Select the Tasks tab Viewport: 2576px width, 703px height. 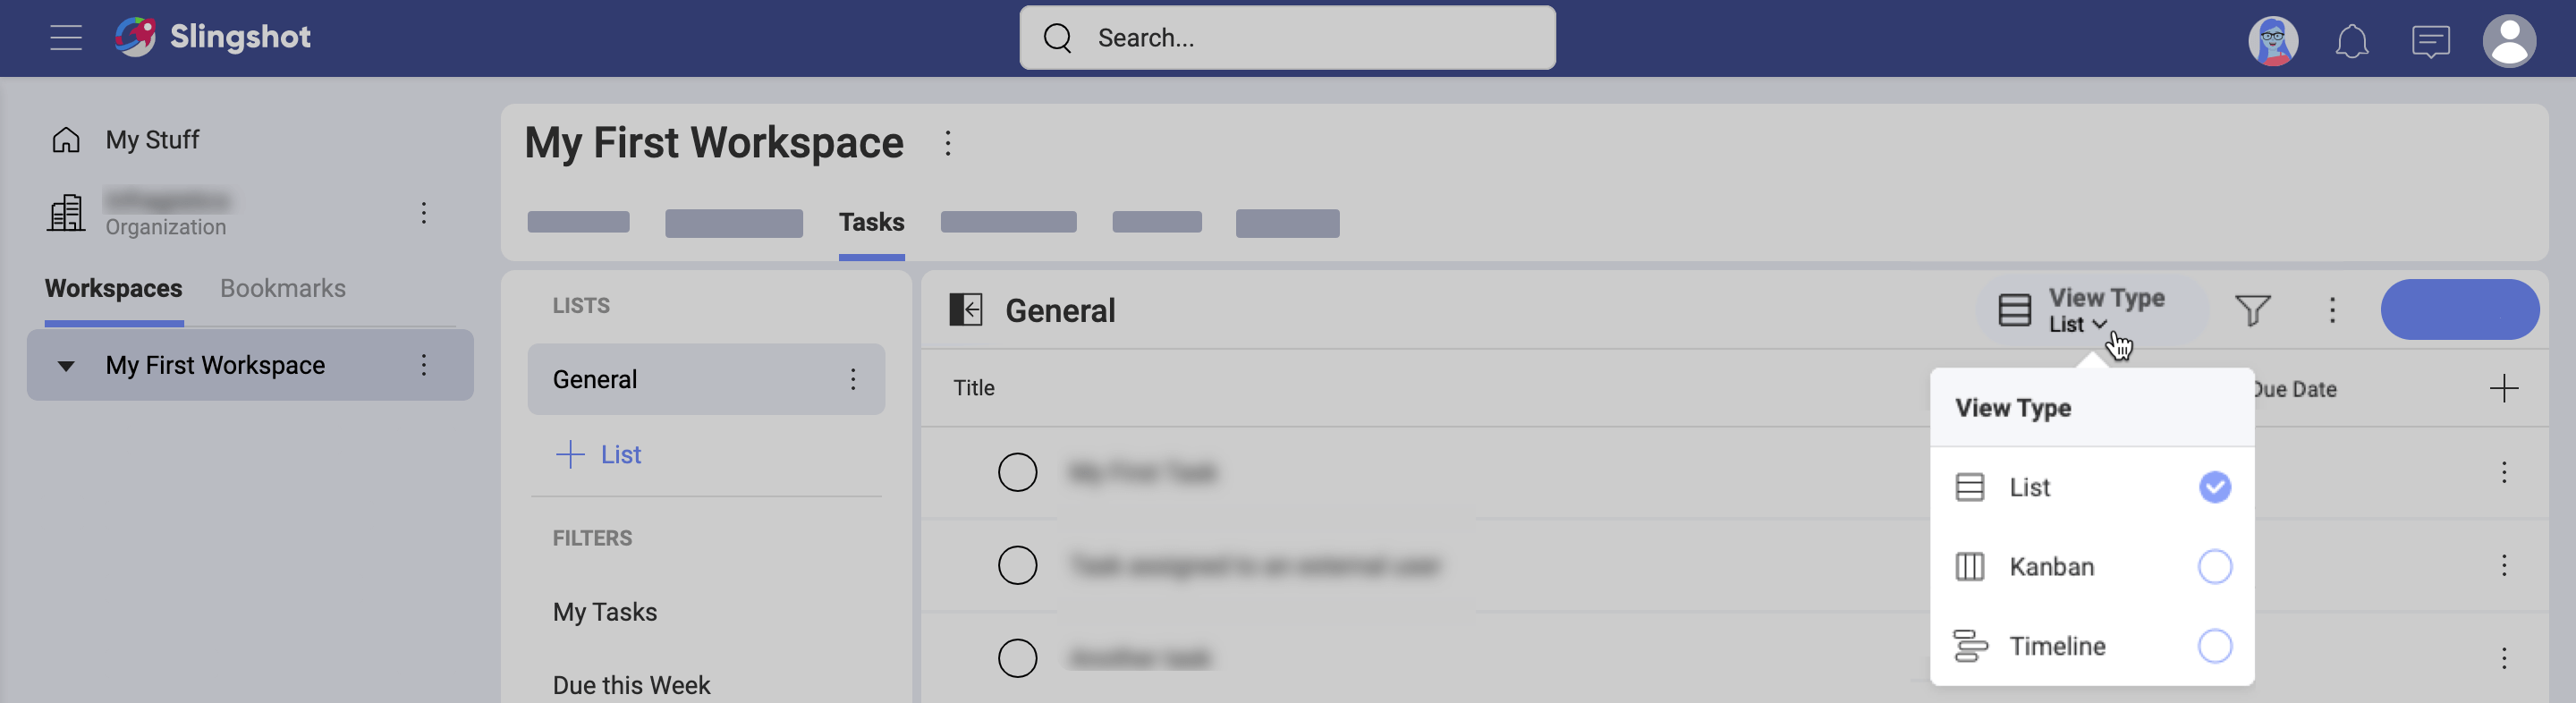(x=871, y=222)
